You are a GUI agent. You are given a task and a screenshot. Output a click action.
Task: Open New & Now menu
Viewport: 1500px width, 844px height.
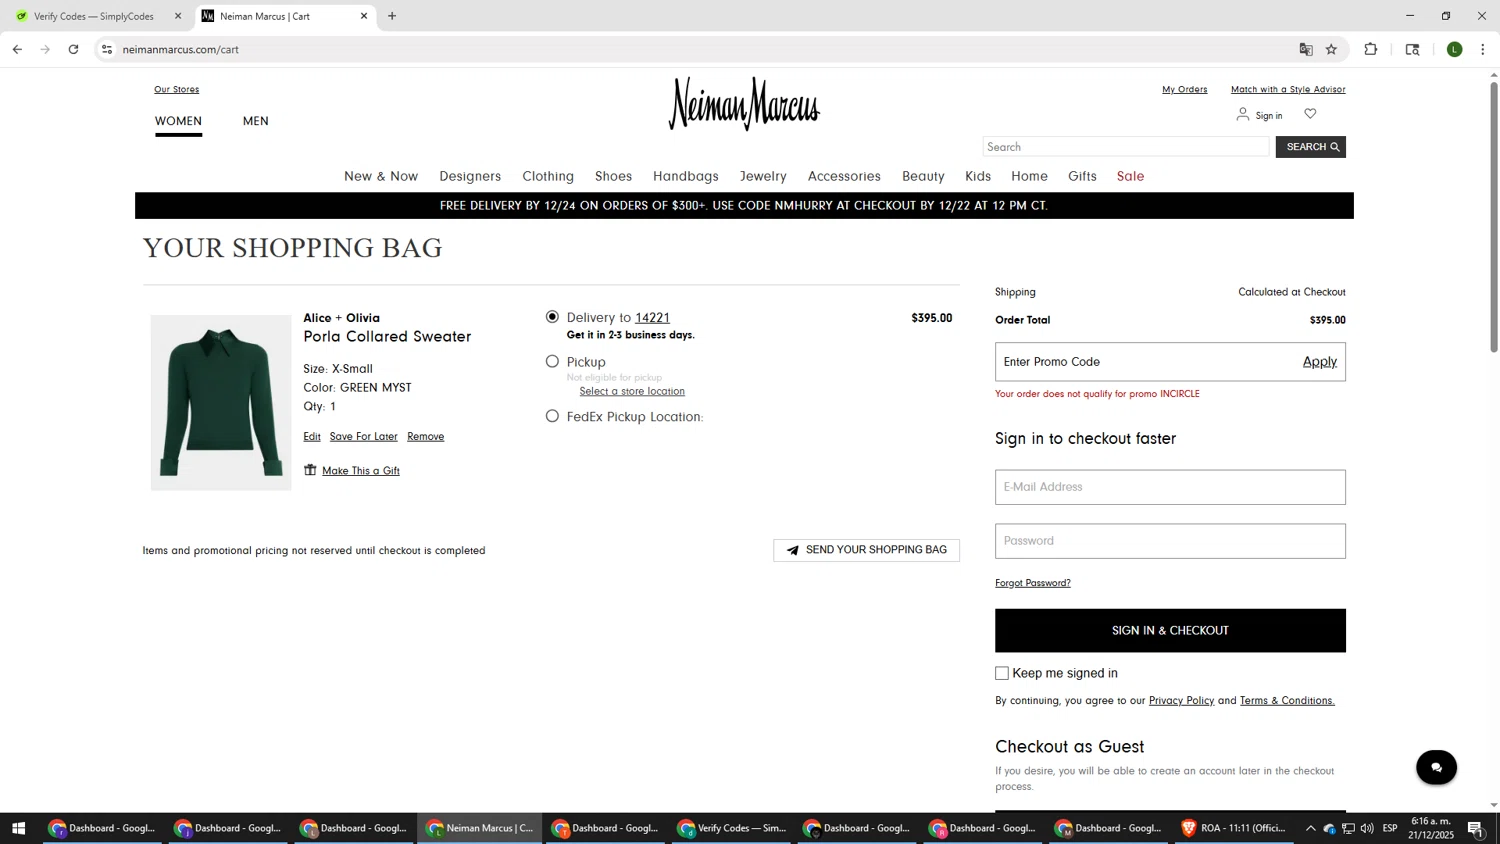381,176
